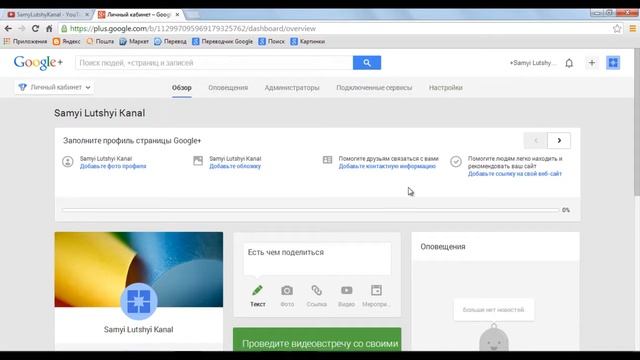The image size is (640, 360).
Task: Open the Переводчик Google bookmark
Action: (x=222, y=41)
